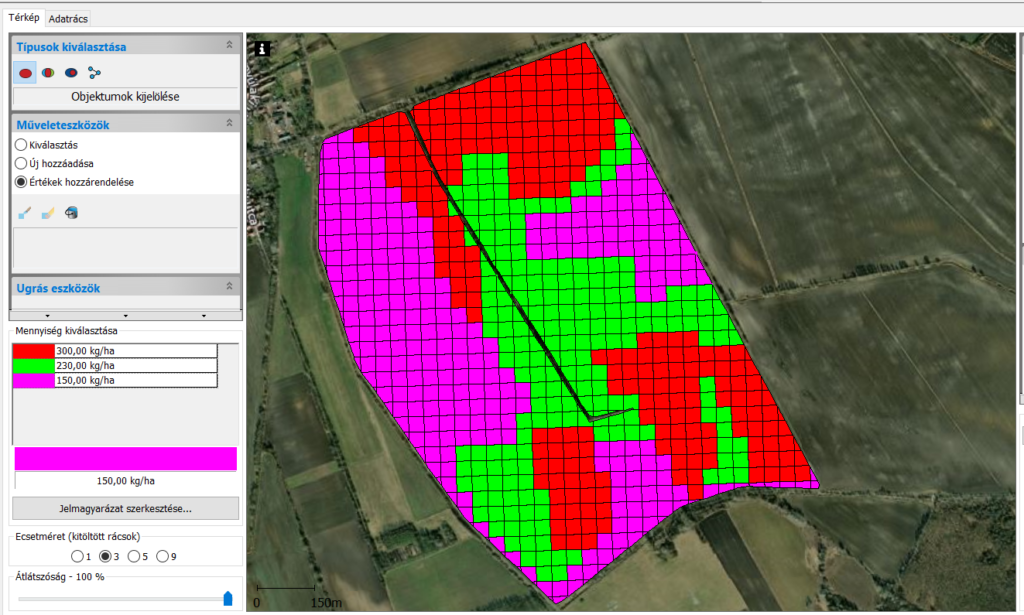The width and height of the screenshot is (1024, 615).
Task: Open the Térkép tab
Action: coord(23,18)
